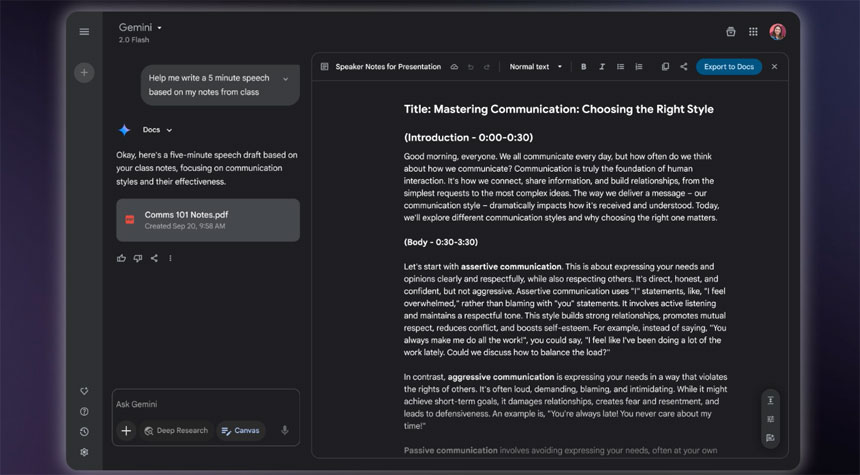Share the Gemini response

pos(154,258)
